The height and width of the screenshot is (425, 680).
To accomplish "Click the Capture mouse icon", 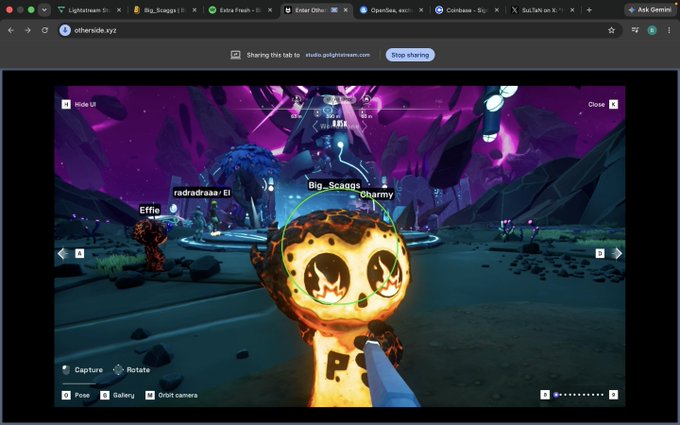I will [66, 370].
